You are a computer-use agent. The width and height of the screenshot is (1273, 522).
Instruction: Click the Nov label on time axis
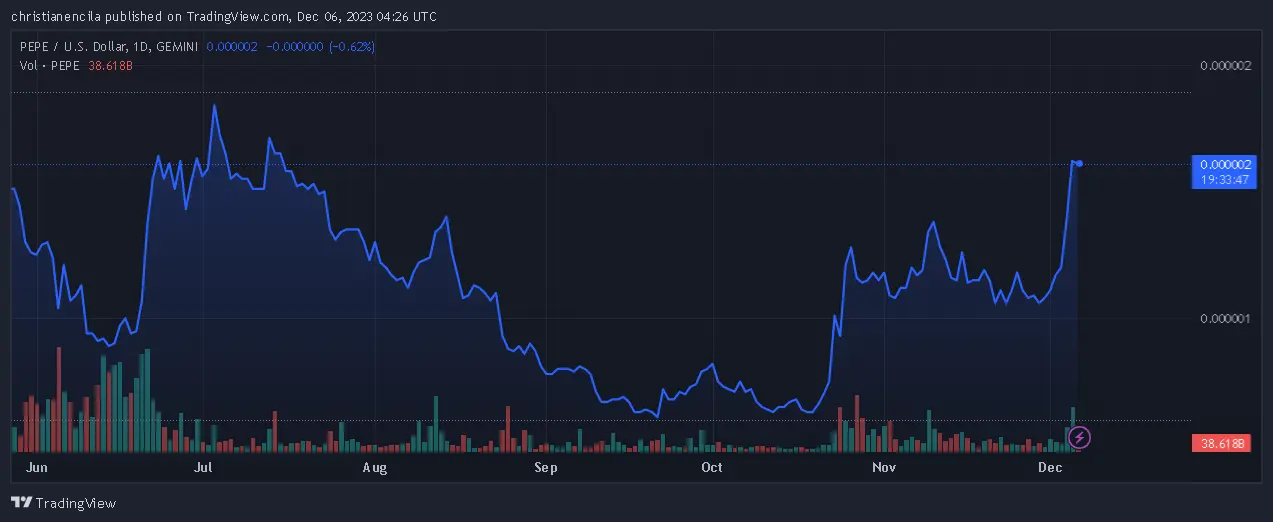tap(883, 467)
